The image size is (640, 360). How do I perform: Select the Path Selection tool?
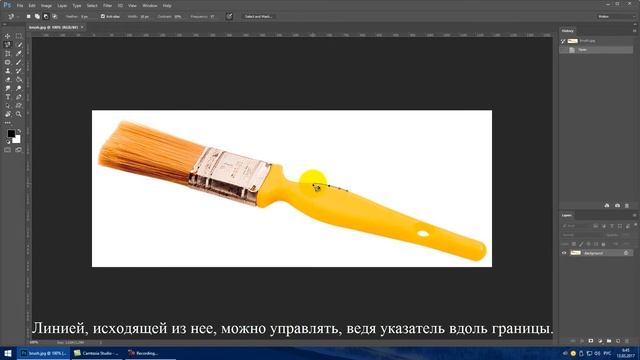click(7, 105)
